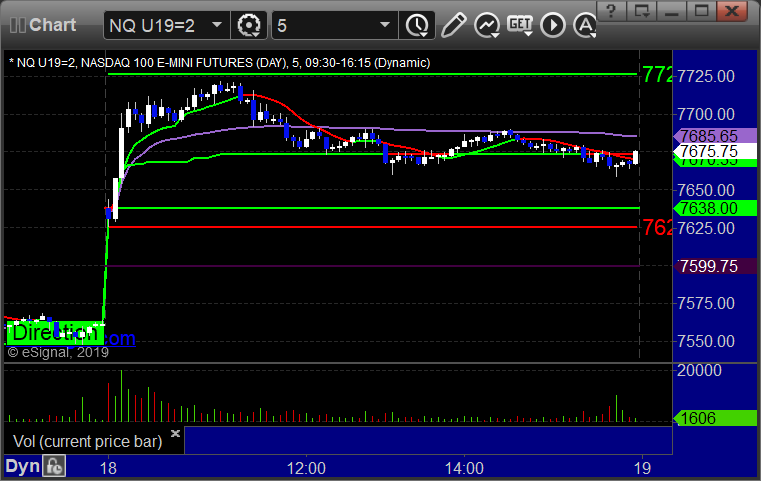761x481 pixels.
Task: Close the chart window
Action: pyautogui.click(x=732, y=10)
